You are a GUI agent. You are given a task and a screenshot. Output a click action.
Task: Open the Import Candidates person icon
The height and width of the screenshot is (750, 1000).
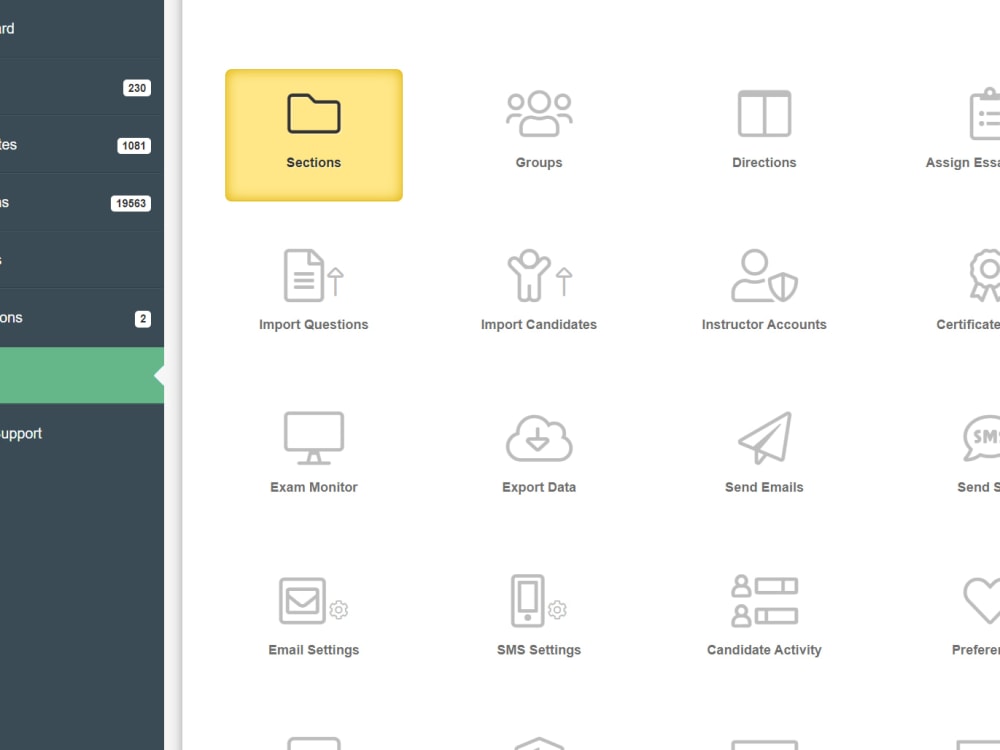pos(539,276)
